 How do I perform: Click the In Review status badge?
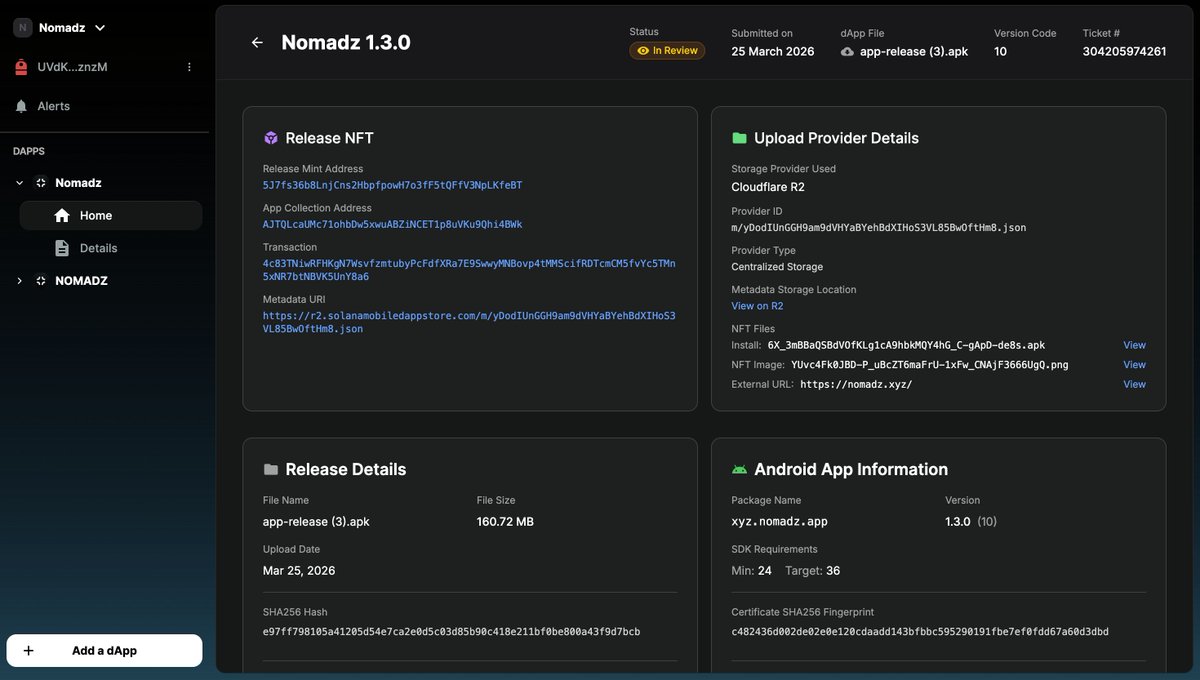(667, 51)
